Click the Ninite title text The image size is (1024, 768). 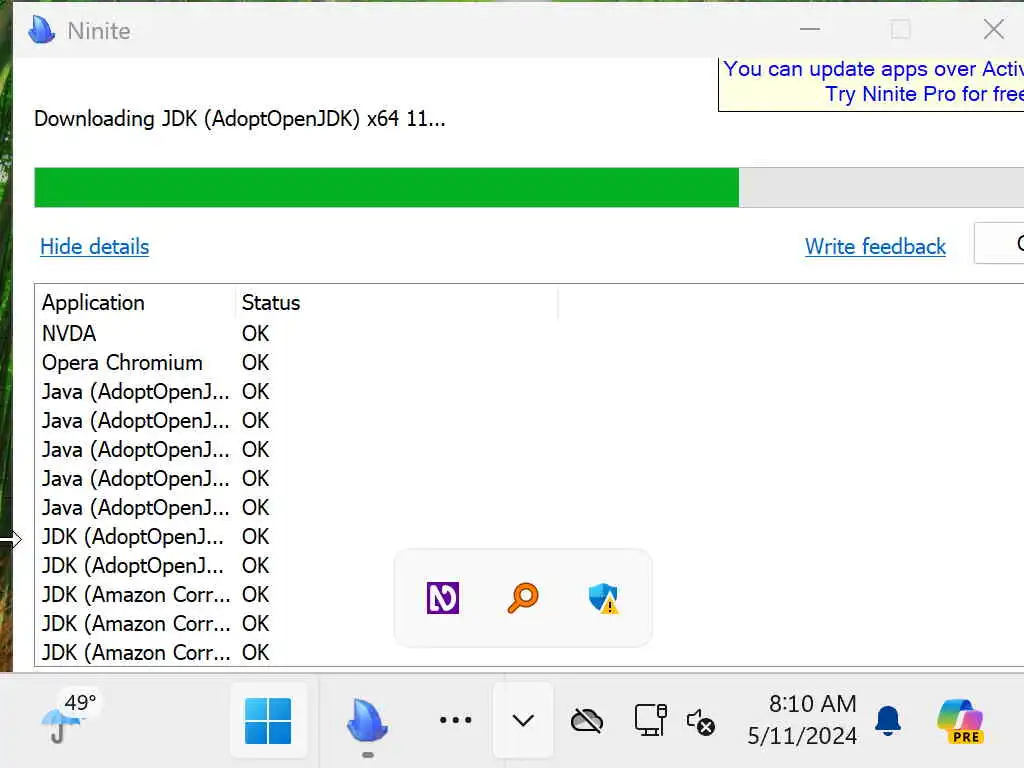(x=99, y=31)
